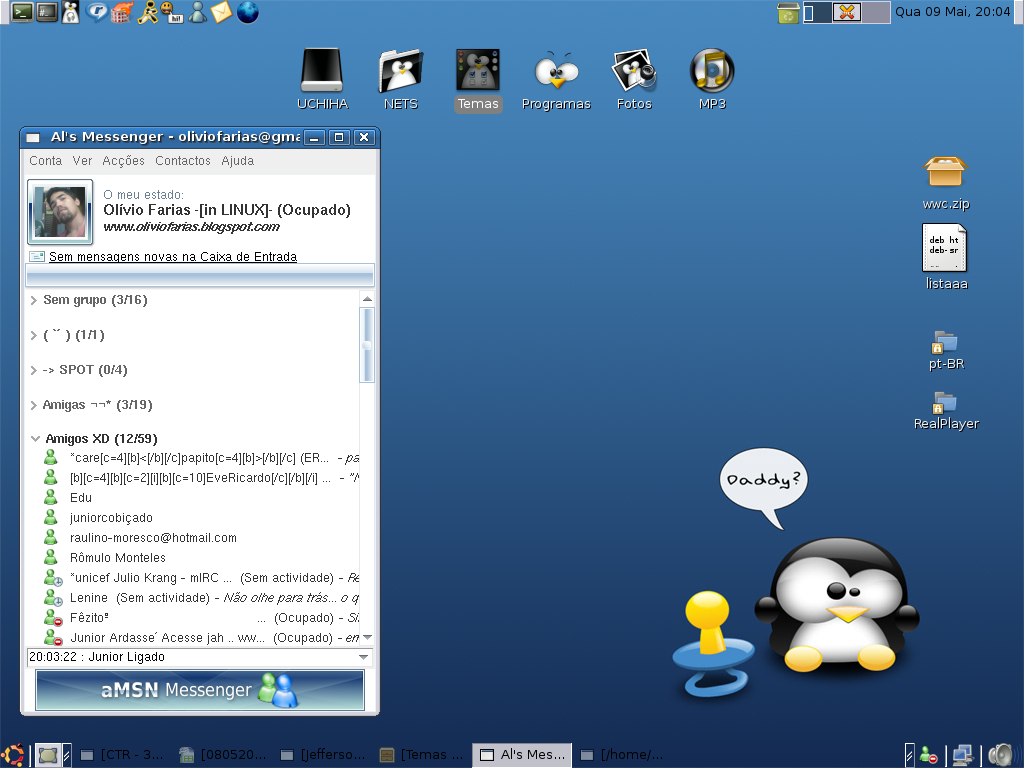
Task: Open the UCHIHA drive desktop icon
Action: pyautogui.click(x=322, y=78)
